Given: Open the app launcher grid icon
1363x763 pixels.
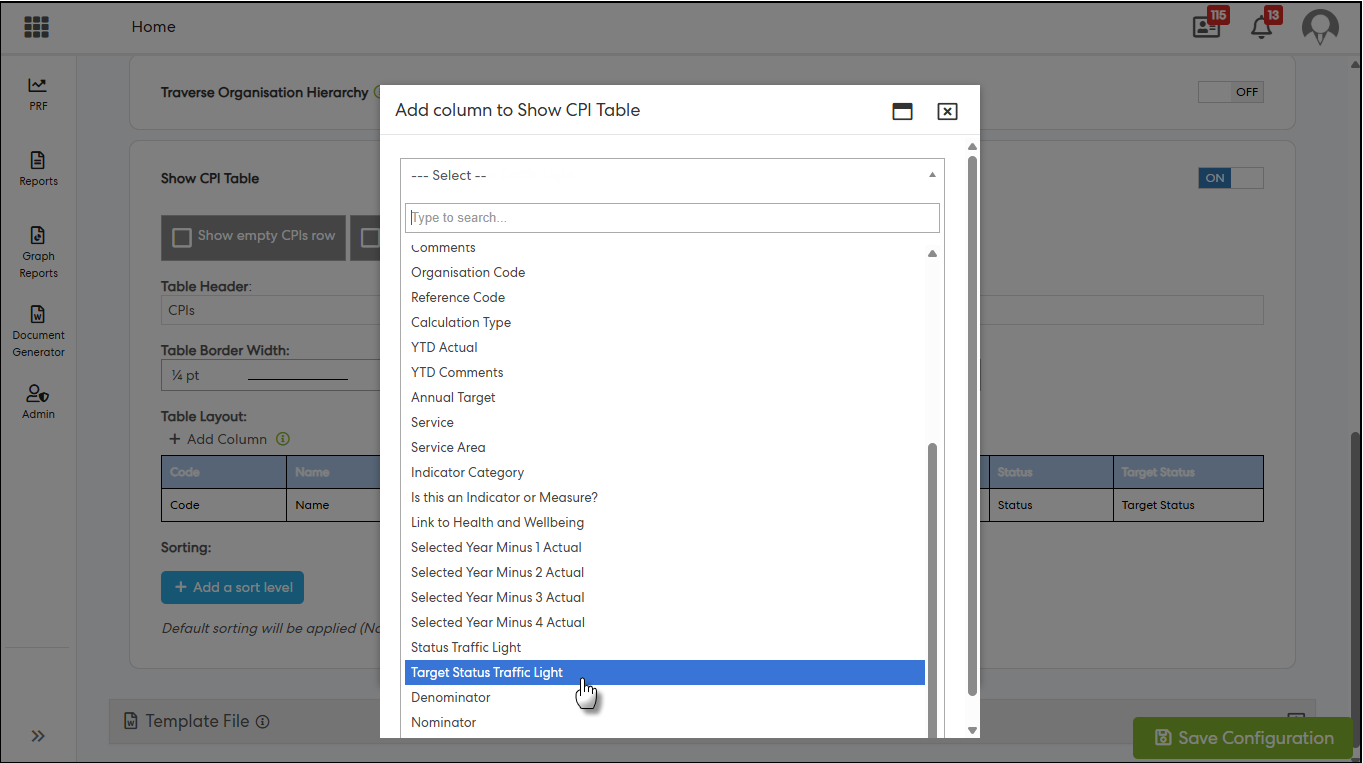Looking at the screenshot, I should [x=37, y=27].
